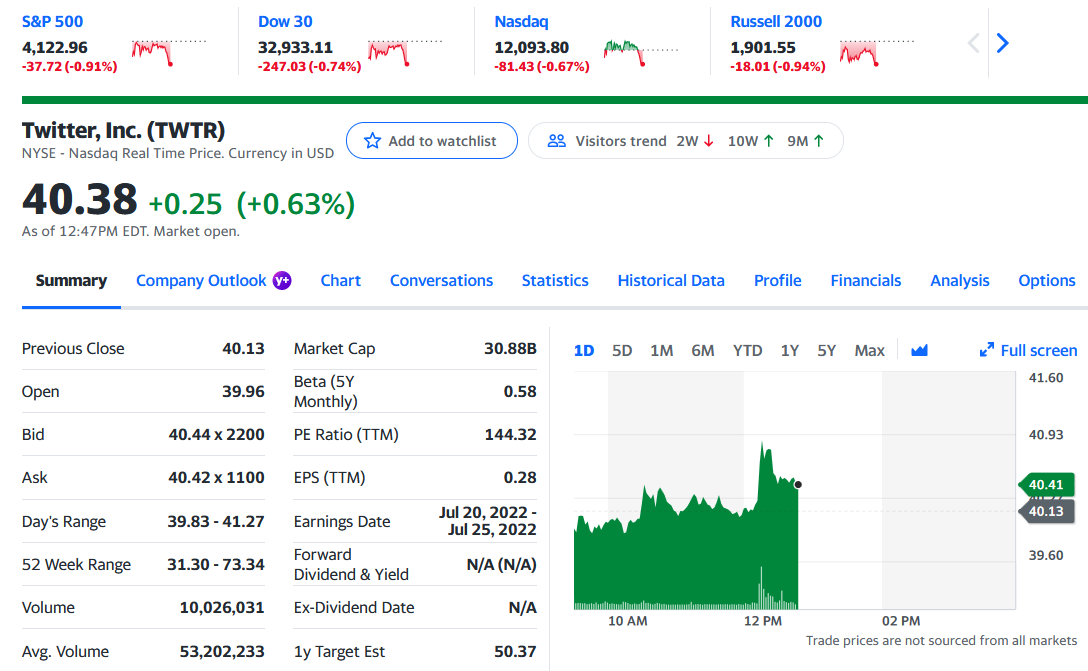Screen dimensions: 1088x671
Task: Click the Volume value 10,026,031
Action: coord(222,607)
